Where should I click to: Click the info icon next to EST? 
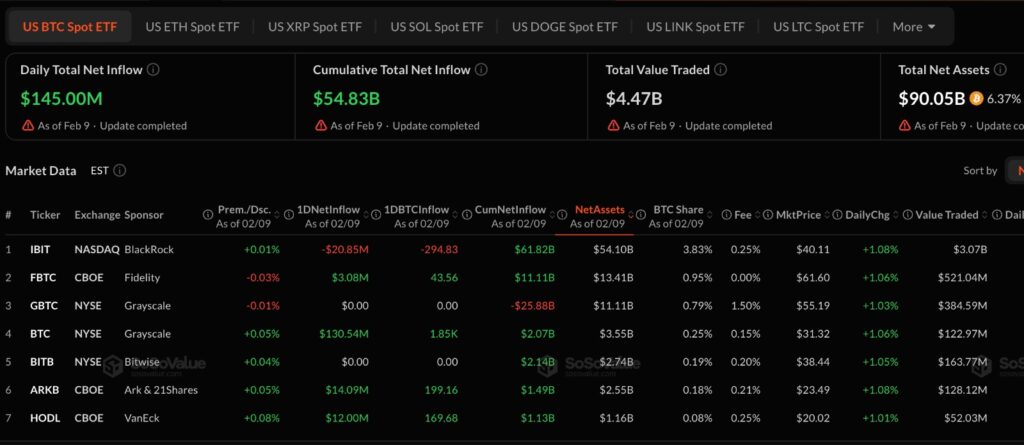click(x=120, y=171)
